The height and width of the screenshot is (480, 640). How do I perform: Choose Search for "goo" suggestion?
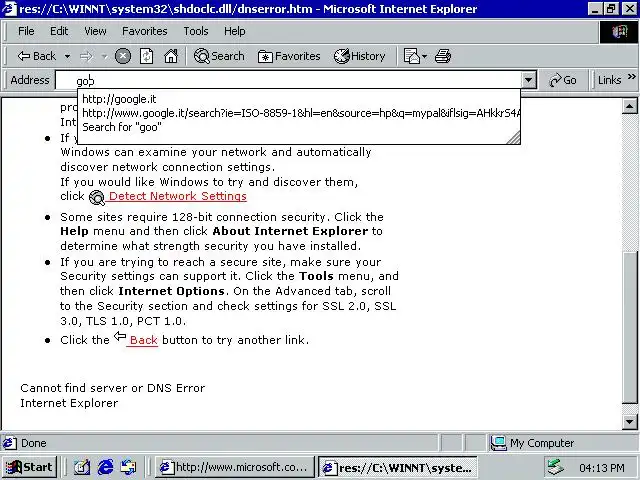click(x=299, y=127)
